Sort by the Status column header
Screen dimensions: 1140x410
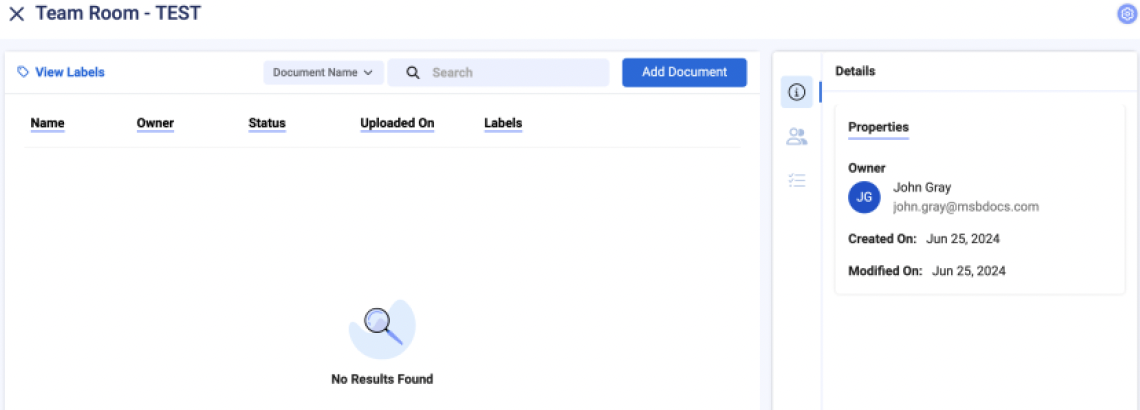267,123
